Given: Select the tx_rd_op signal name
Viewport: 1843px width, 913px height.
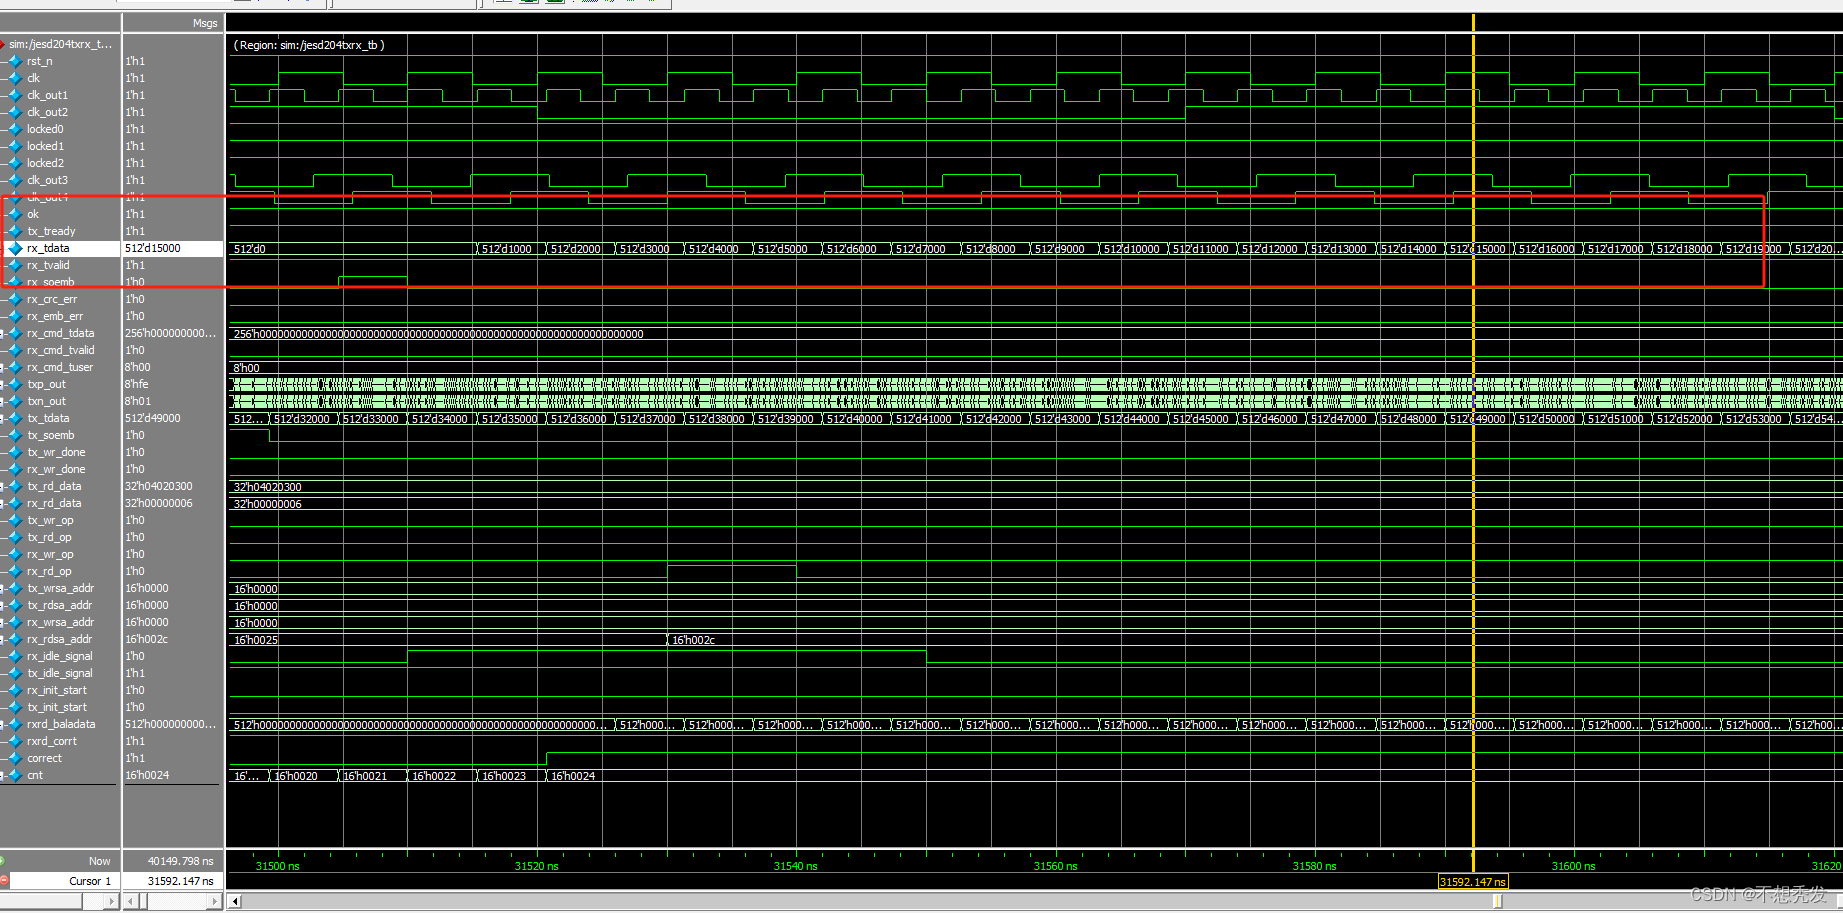Looking at the screenshot, I should 49,537.
